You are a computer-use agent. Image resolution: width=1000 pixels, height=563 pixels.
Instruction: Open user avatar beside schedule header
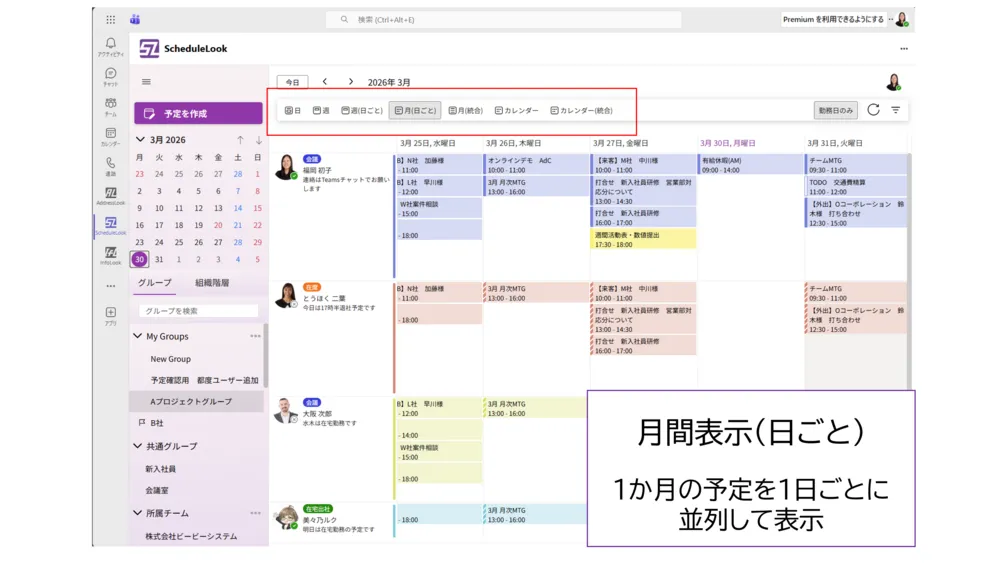(x=893, y=82)
